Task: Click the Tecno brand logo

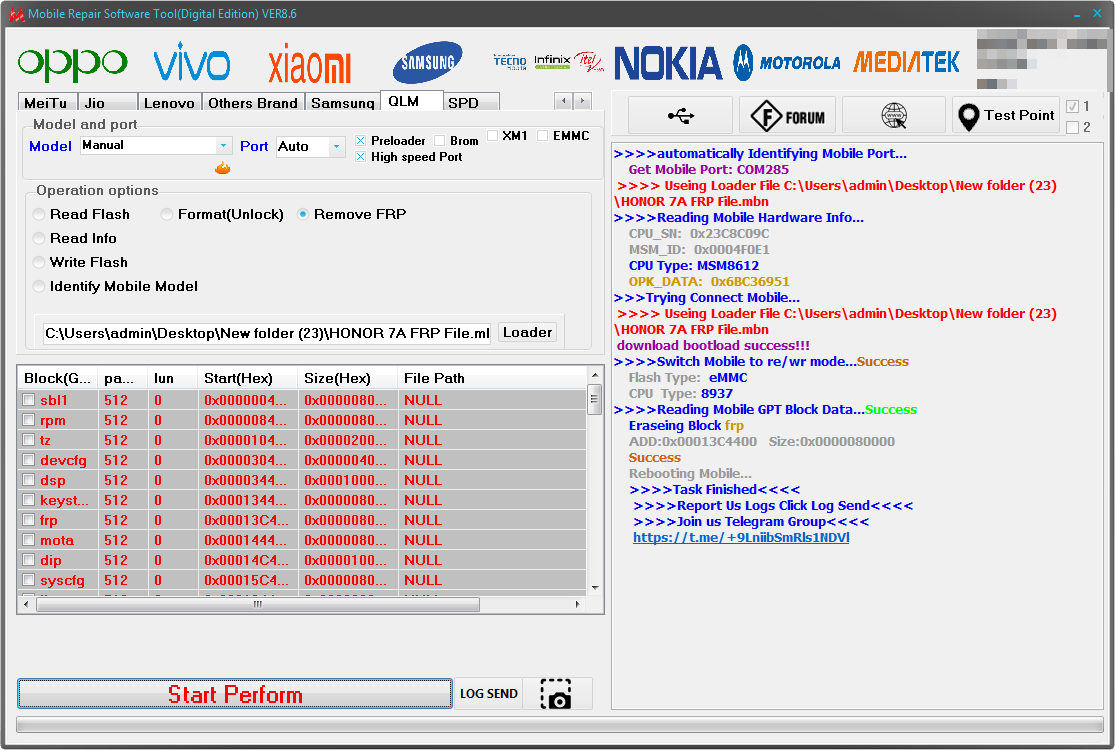Action: [x=510, y=61]
